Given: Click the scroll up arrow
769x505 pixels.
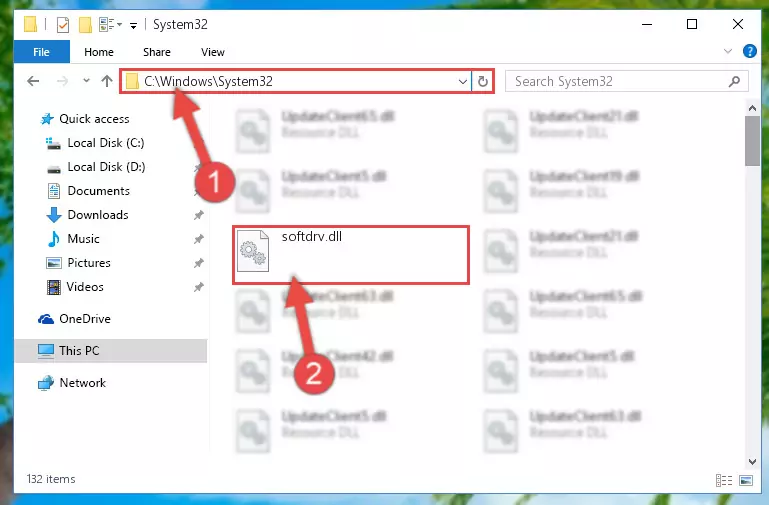Looking at the screenshot, I should point(752,107).
